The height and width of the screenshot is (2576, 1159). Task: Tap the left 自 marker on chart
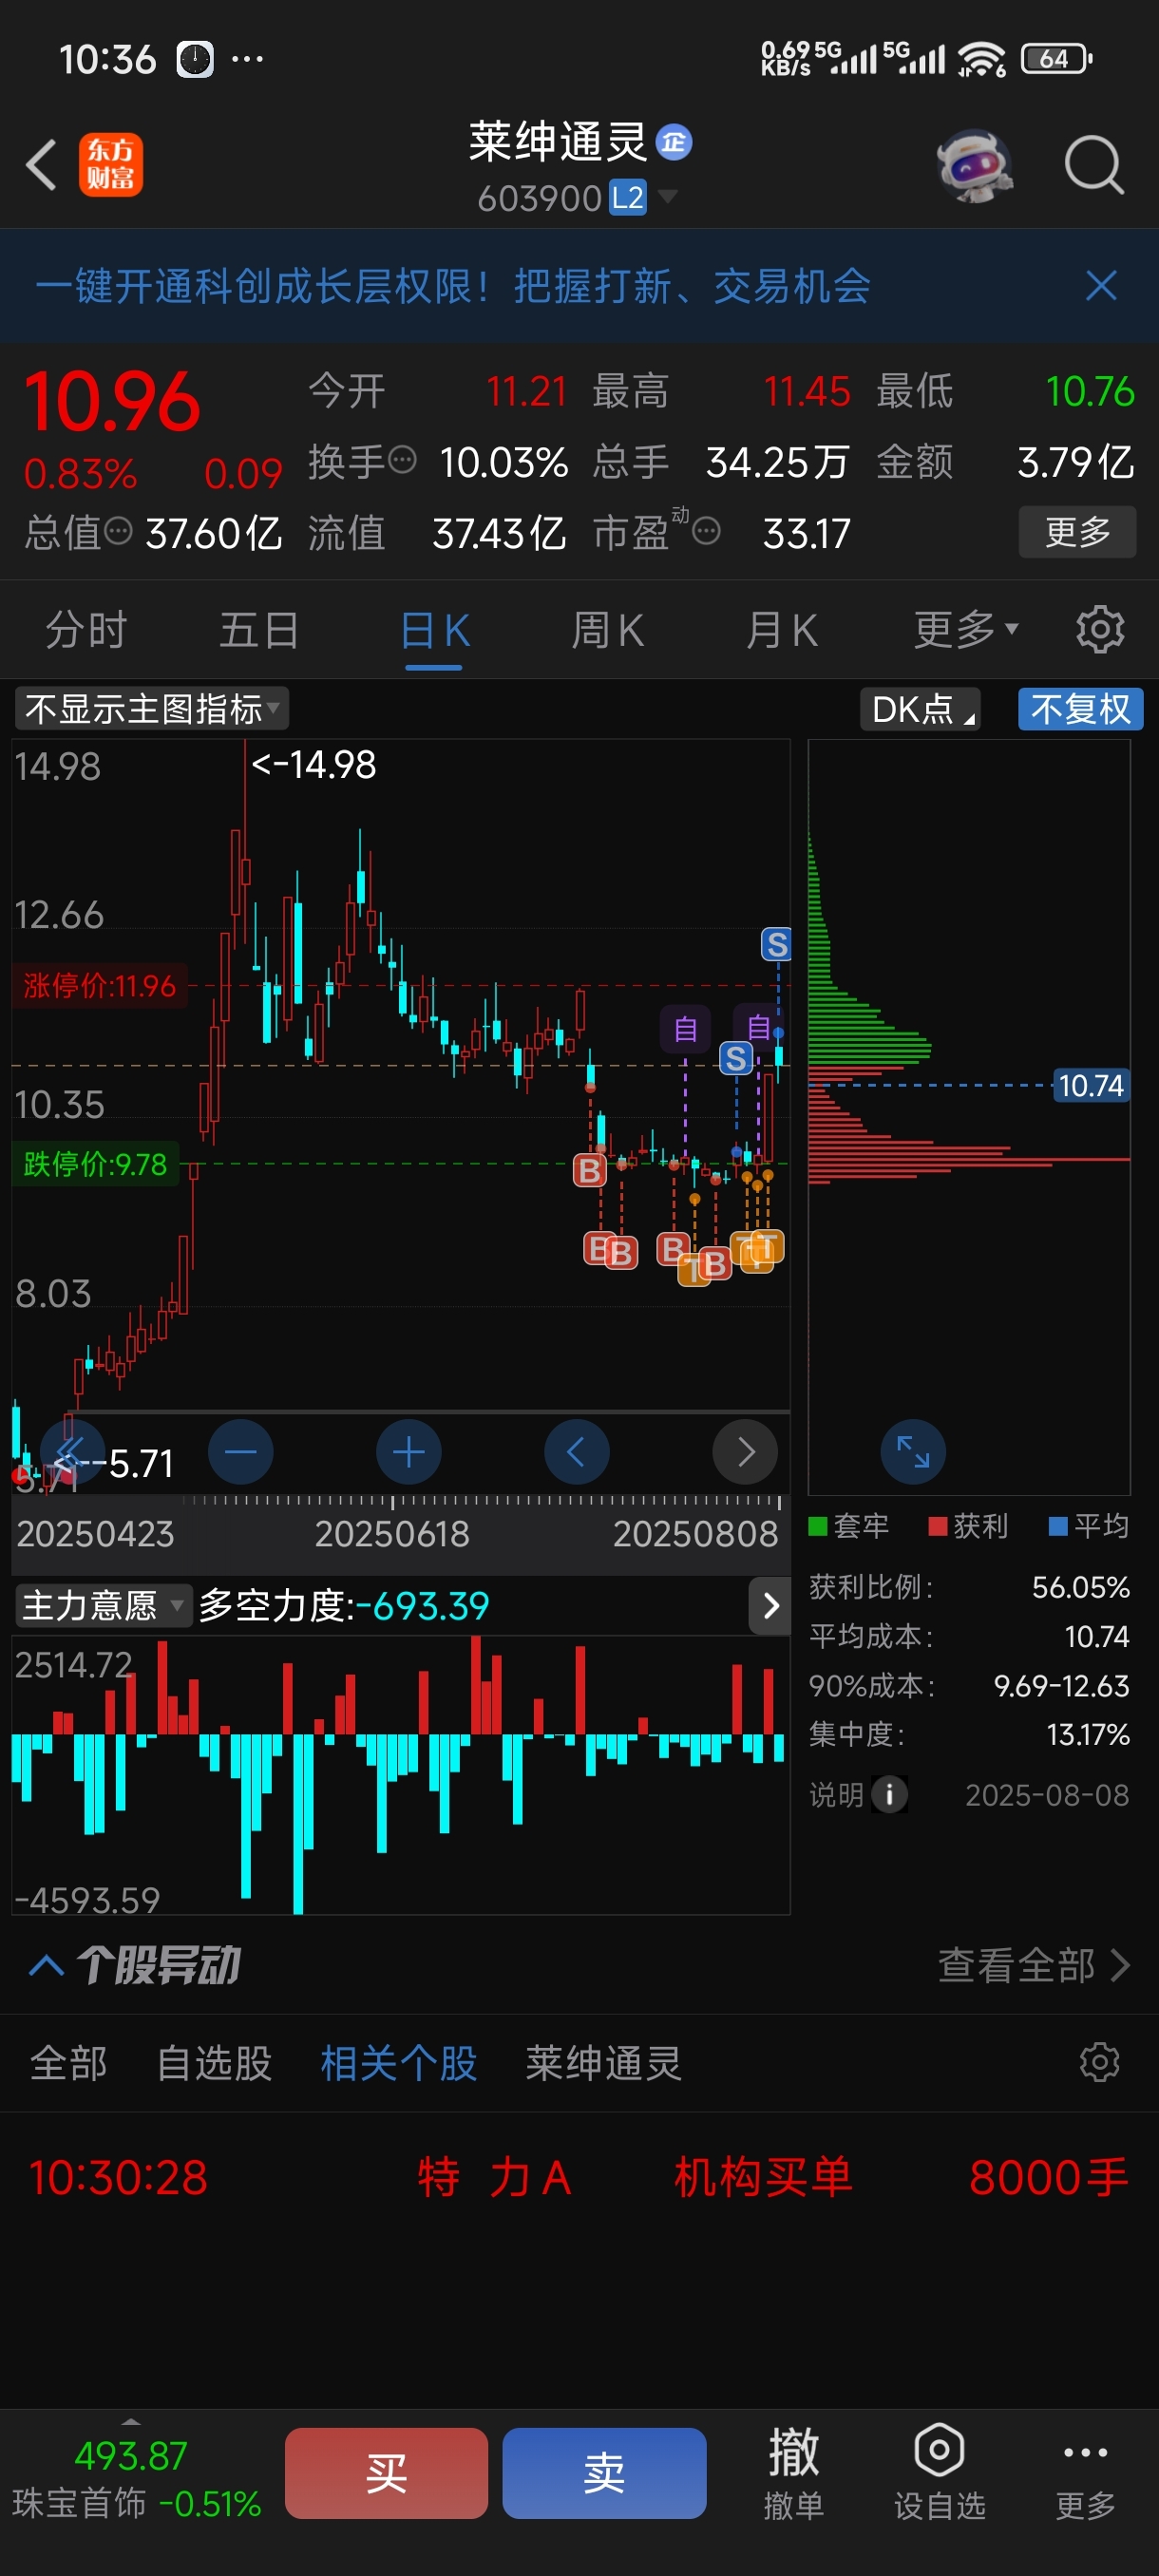685,1028
